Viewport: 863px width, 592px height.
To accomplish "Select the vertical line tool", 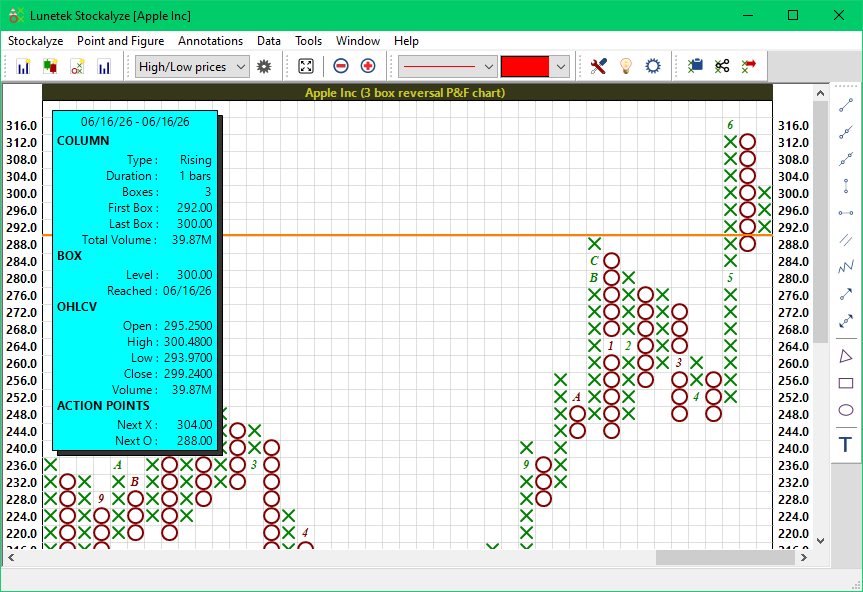I will coord(846,186).
